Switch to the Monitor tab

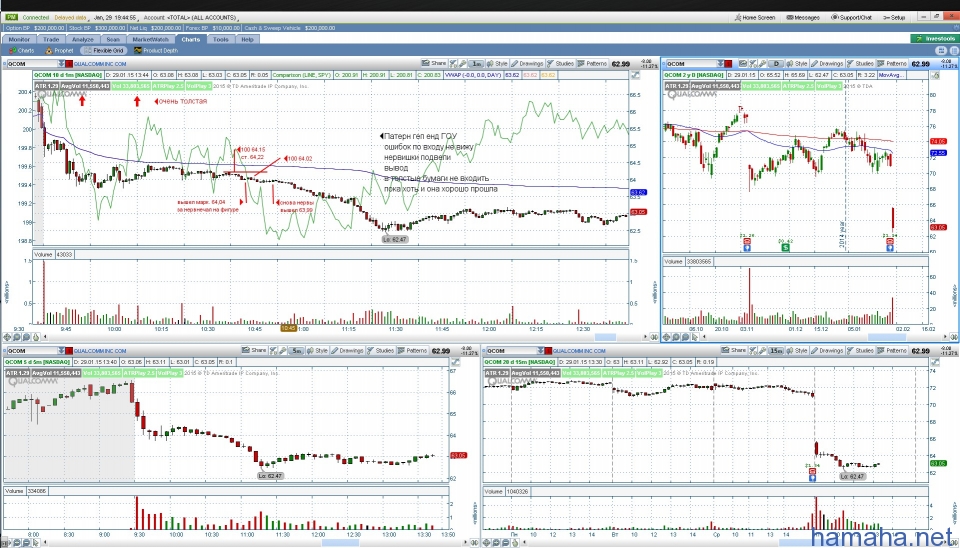[x=19, y=39]
